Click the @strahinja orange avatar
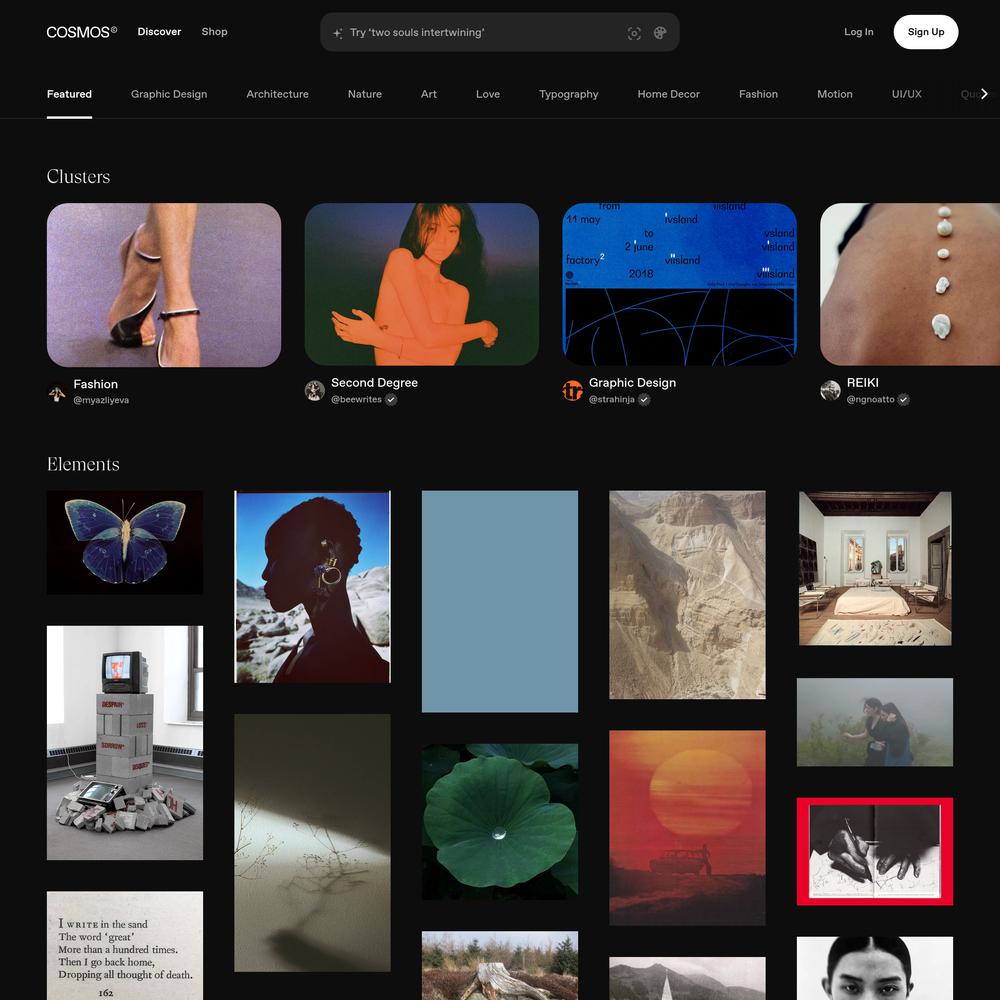 (x=573, y=391)
